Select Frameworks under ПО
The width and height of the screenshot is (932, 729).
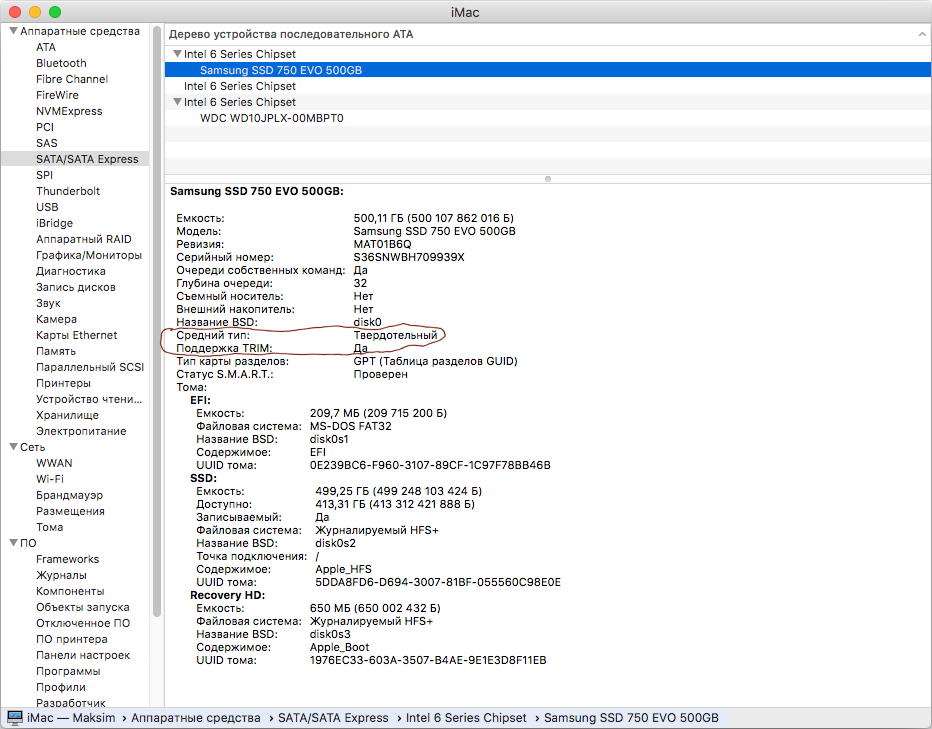coord(67,560)
